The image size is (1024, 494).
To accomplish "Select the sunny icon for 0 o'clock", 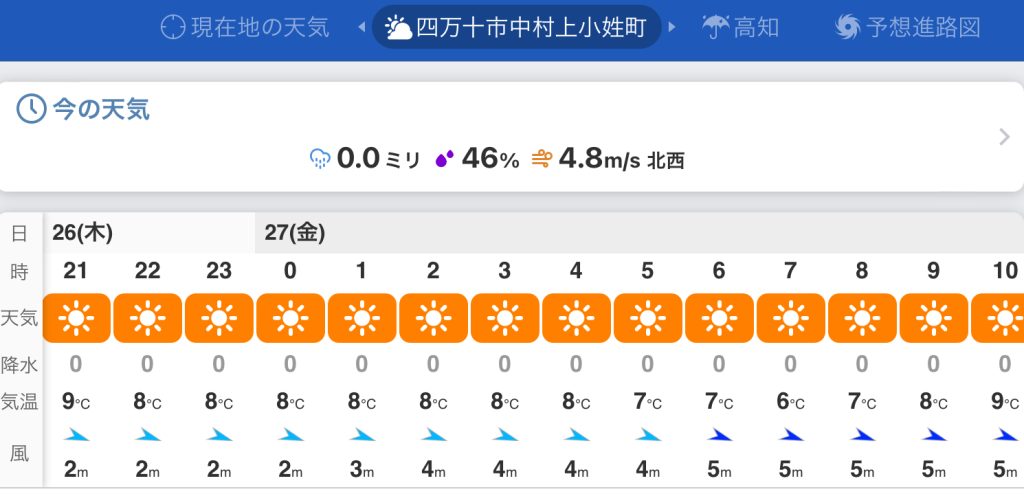I will tap(290, 318).
